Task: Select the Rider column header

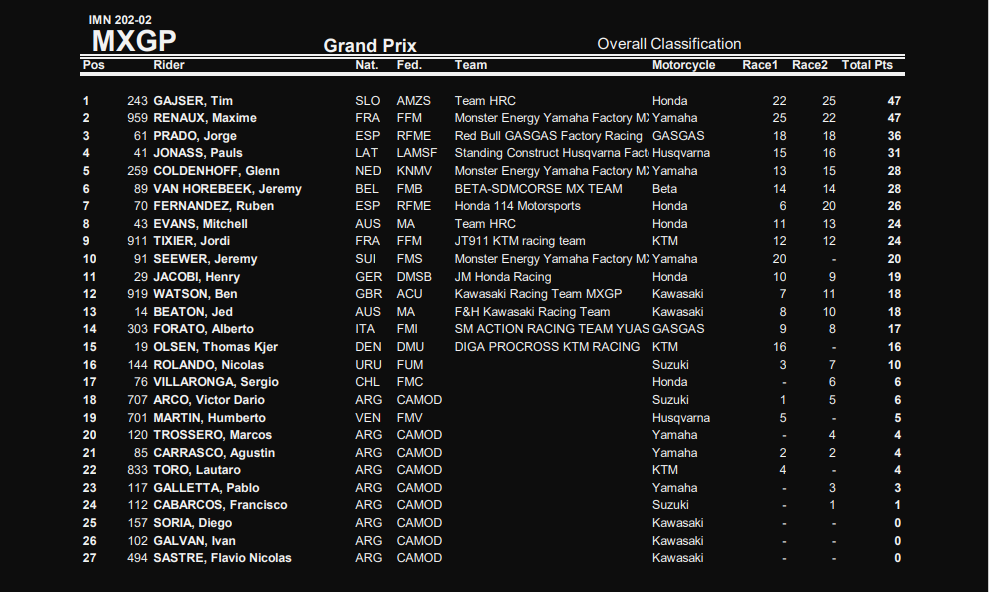Action: click(x=168, y=65)
